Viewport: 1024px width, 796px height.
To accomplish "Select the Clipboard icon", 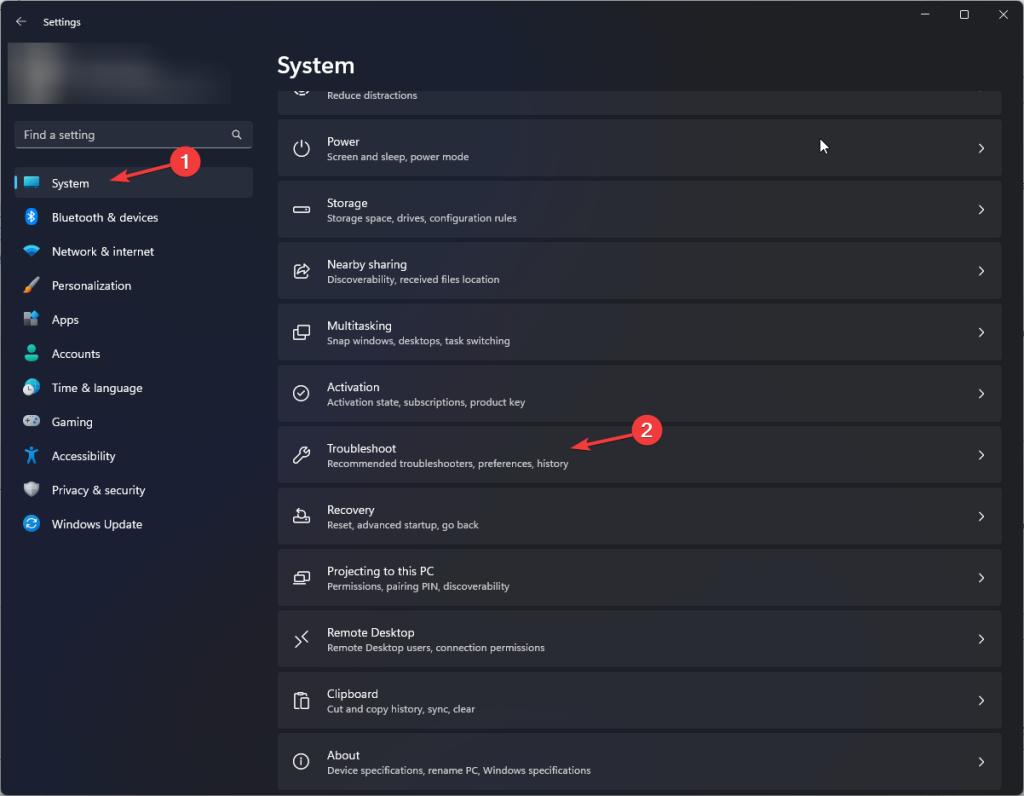I will click(301, 700).
